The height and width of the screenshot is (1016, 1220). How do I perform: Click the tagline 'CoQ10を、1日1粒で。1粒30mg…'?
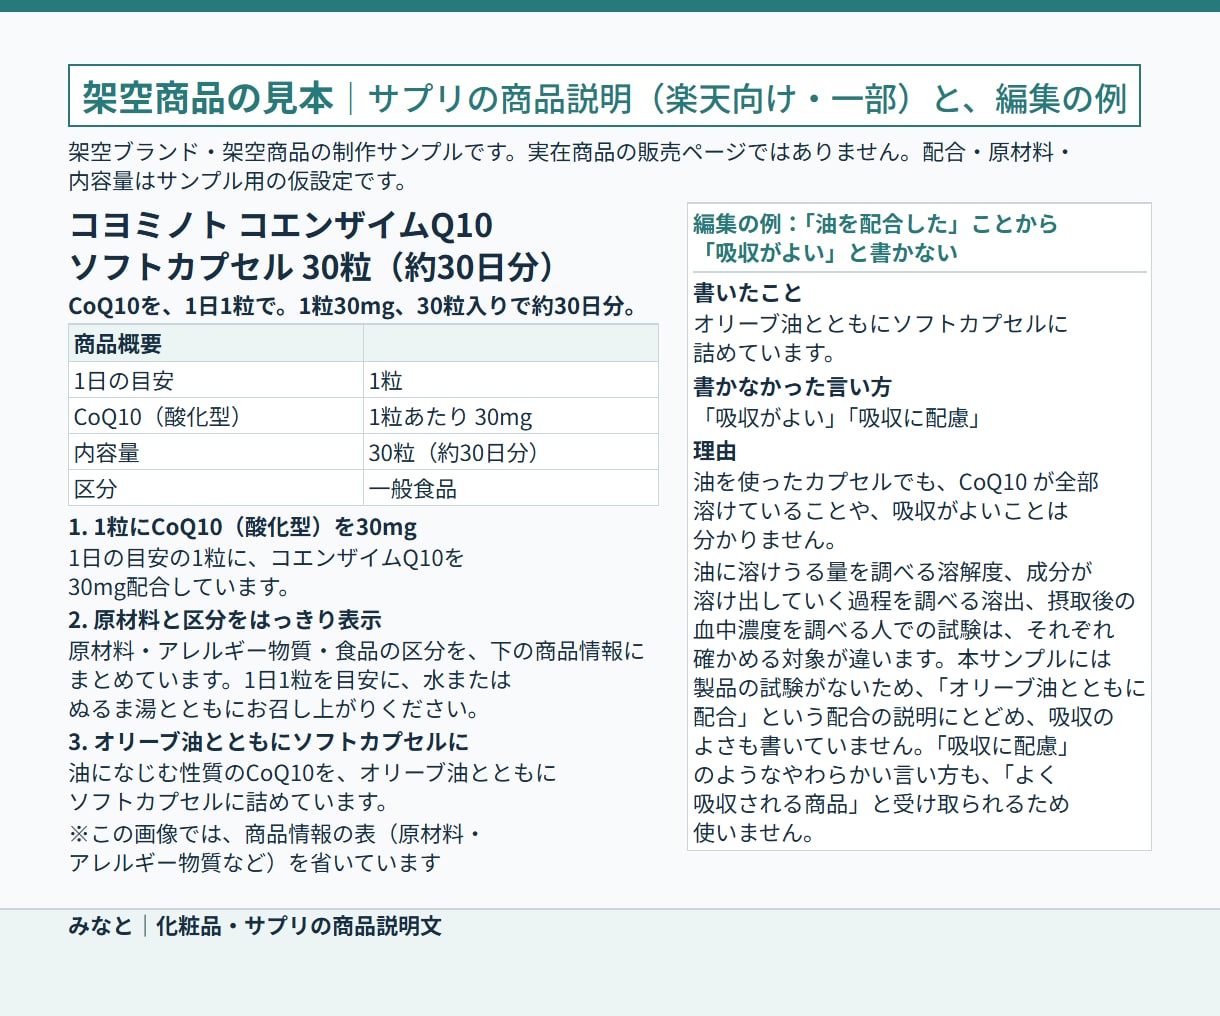(353, 306)
